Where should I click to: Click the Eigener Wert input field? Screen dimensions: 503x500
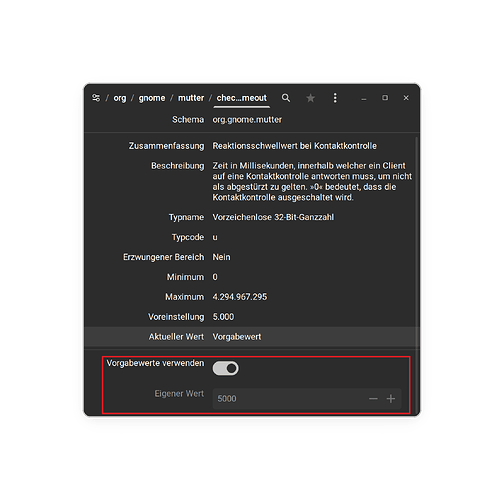pyautogui.click(x=307, y=399)
